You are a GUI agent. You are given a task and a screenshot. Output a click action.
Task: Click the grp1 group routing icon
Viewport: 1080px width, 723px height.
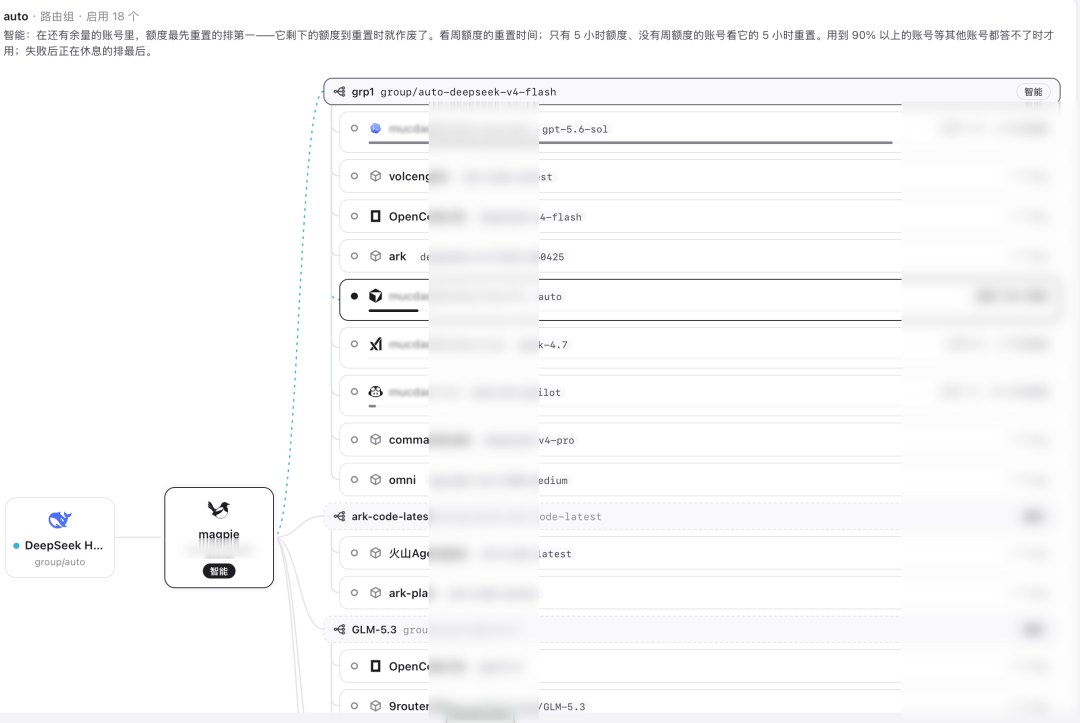(x=340, y=92)
